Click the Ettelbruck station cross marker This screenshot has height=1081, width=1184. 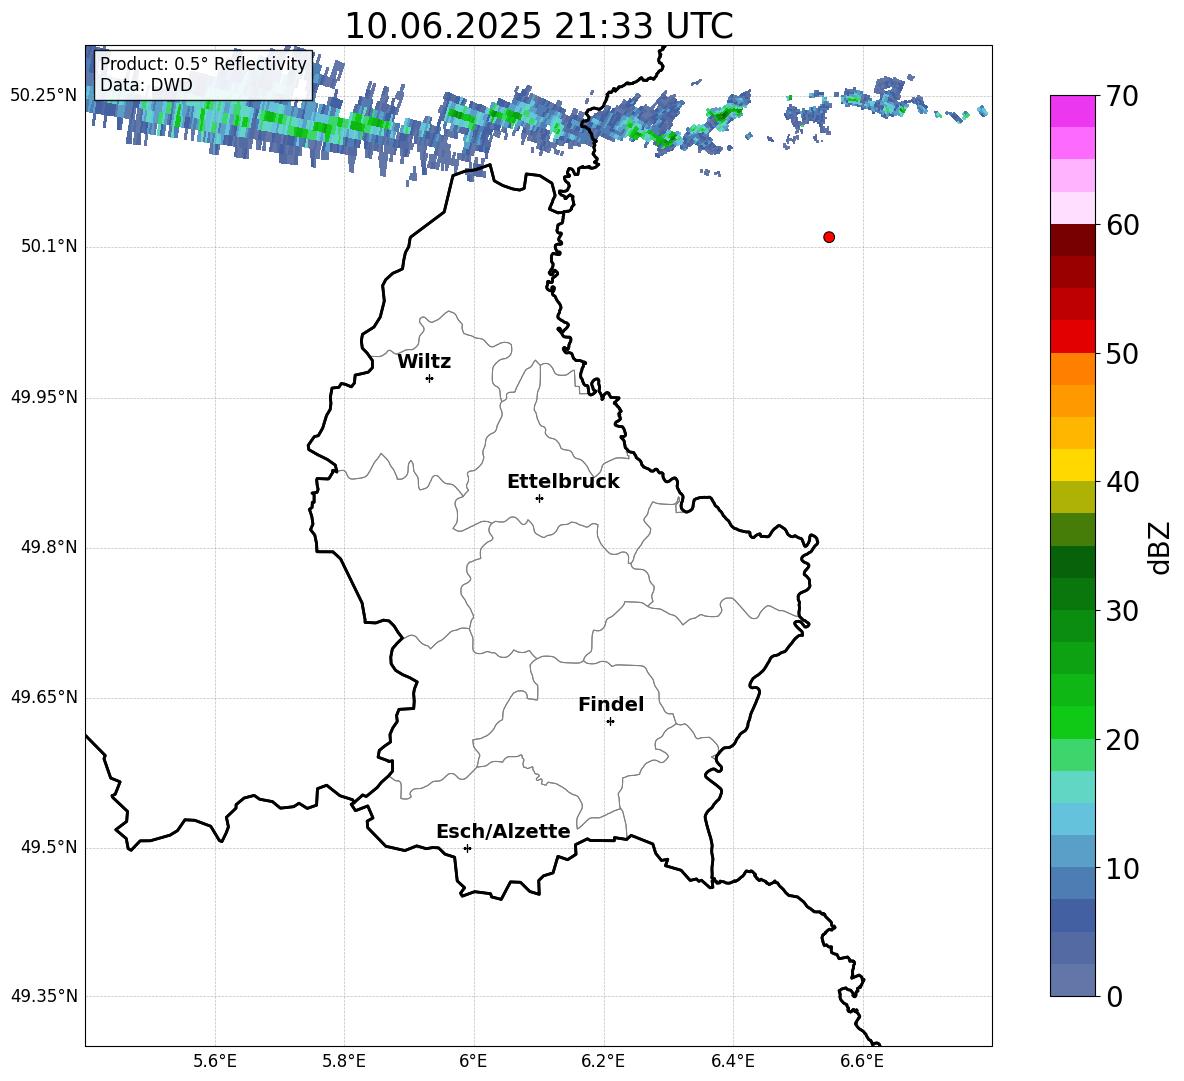539,498
